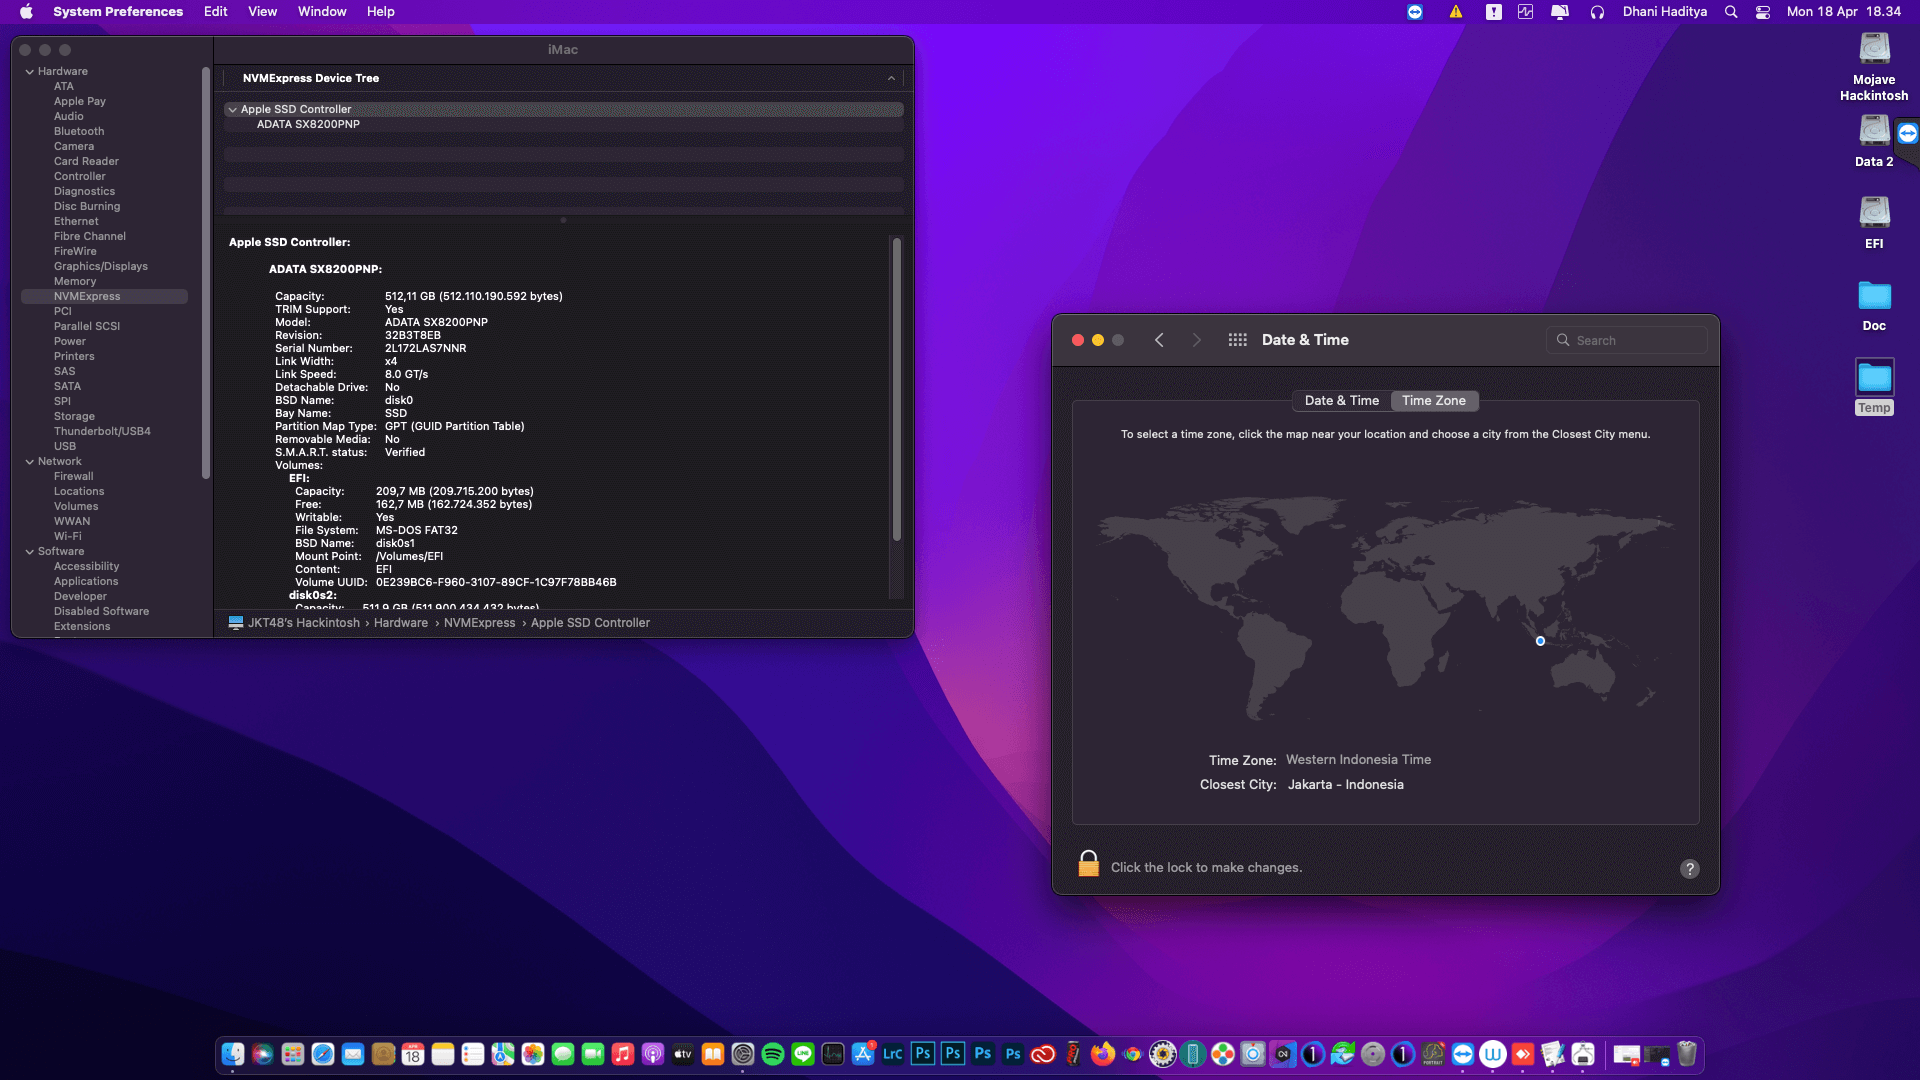Collapse the NVMExpress Device Tree header chevron
Image resolution: width=1920 pixels, height=1080 pixels.
(x=891, y=78)
